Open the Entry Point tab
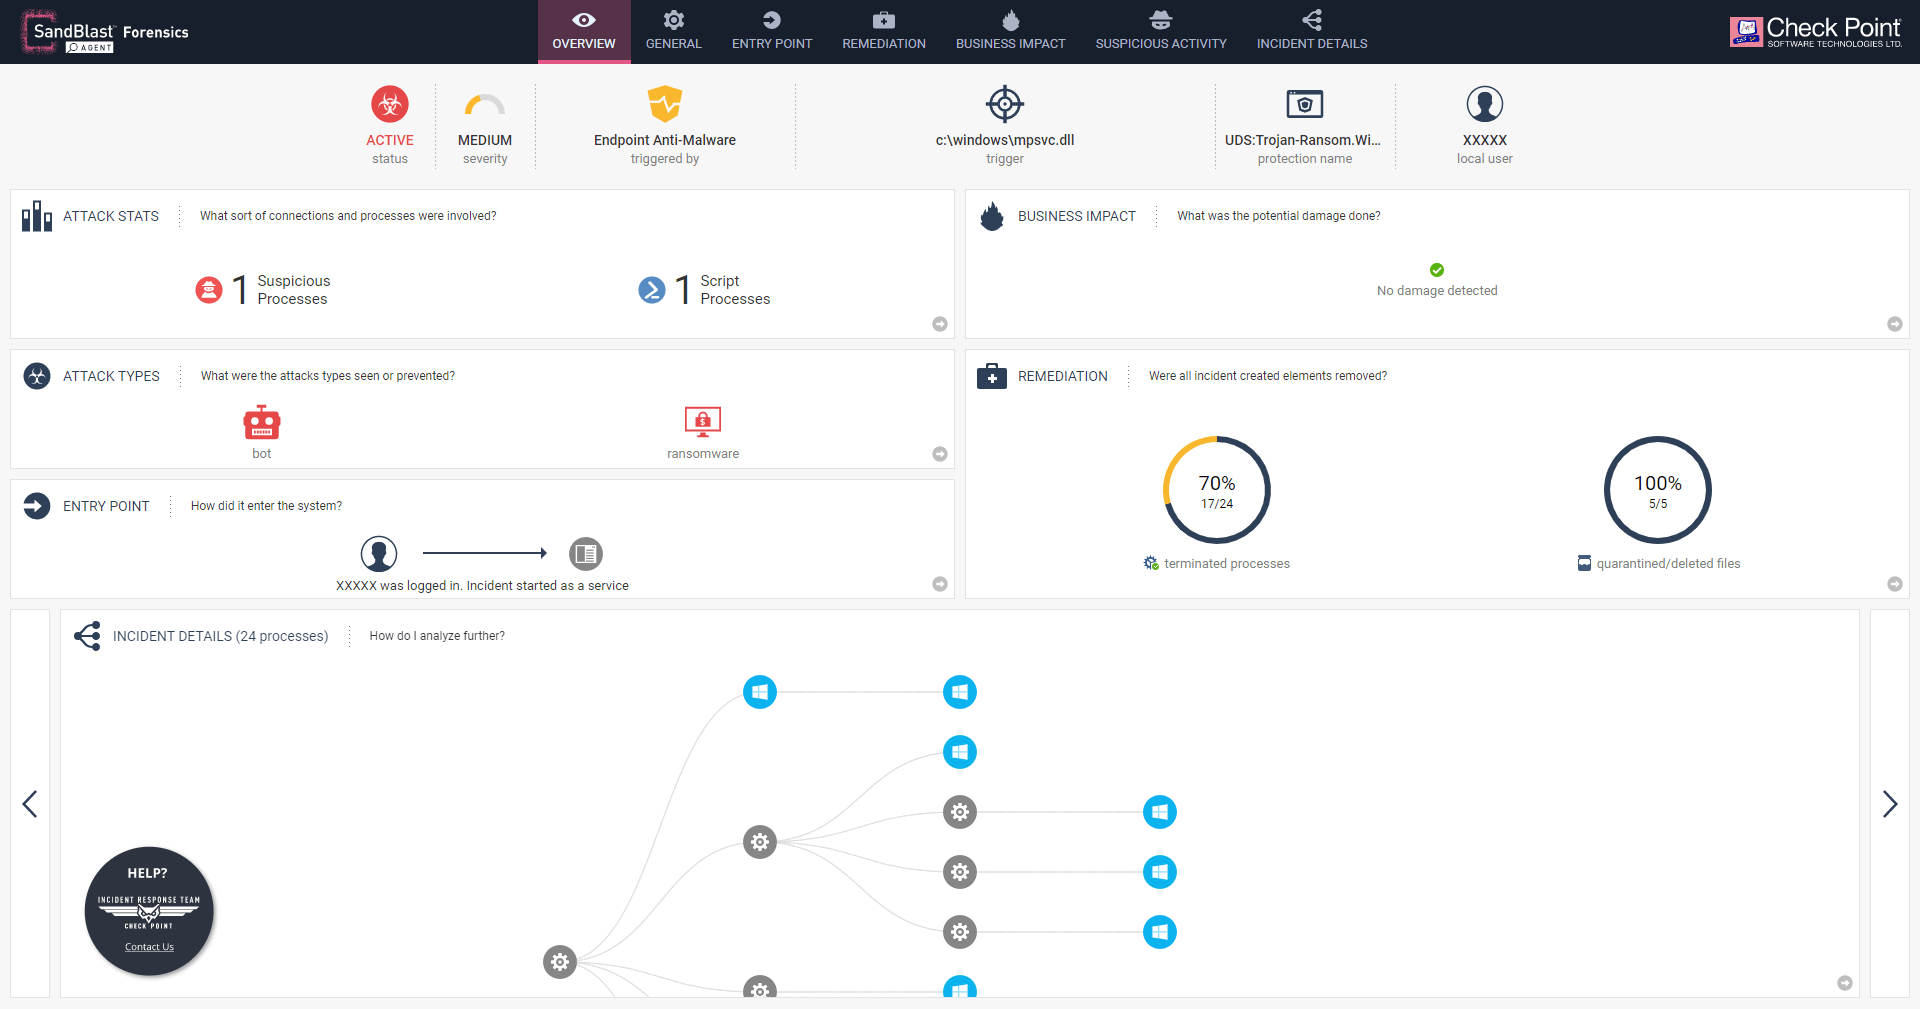This screenshot has width=1920, height=1009. (772, 31)
